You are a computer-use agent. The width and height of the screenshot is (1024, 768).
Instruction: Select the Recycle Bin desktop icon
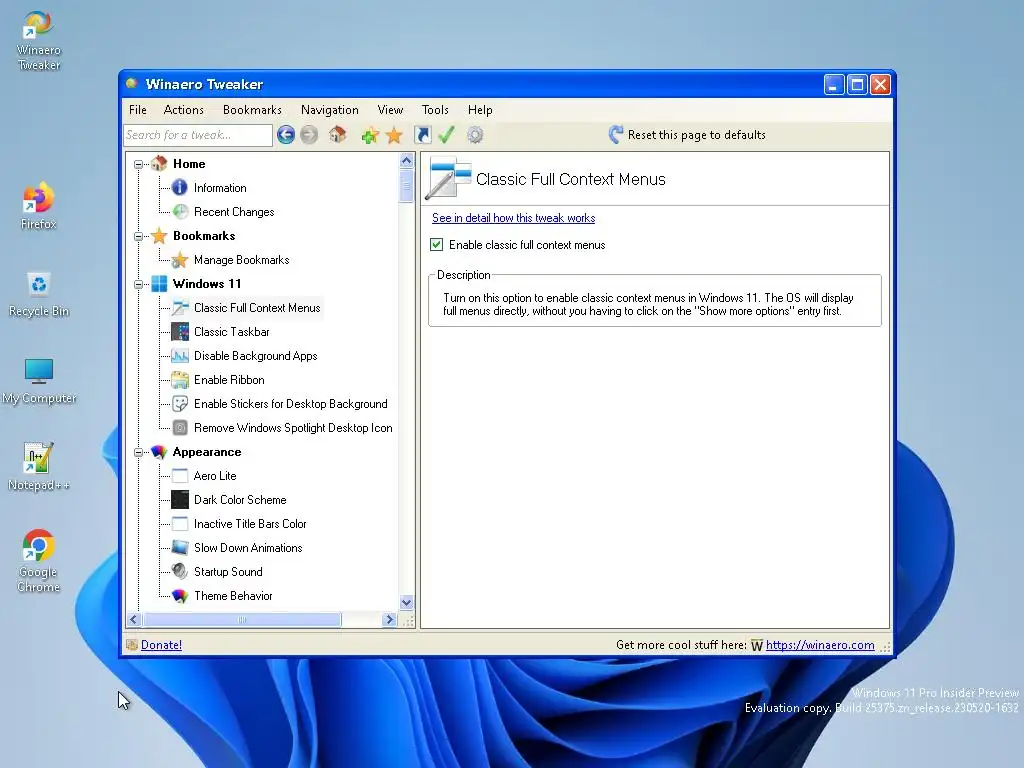click(x=39, y=294)
